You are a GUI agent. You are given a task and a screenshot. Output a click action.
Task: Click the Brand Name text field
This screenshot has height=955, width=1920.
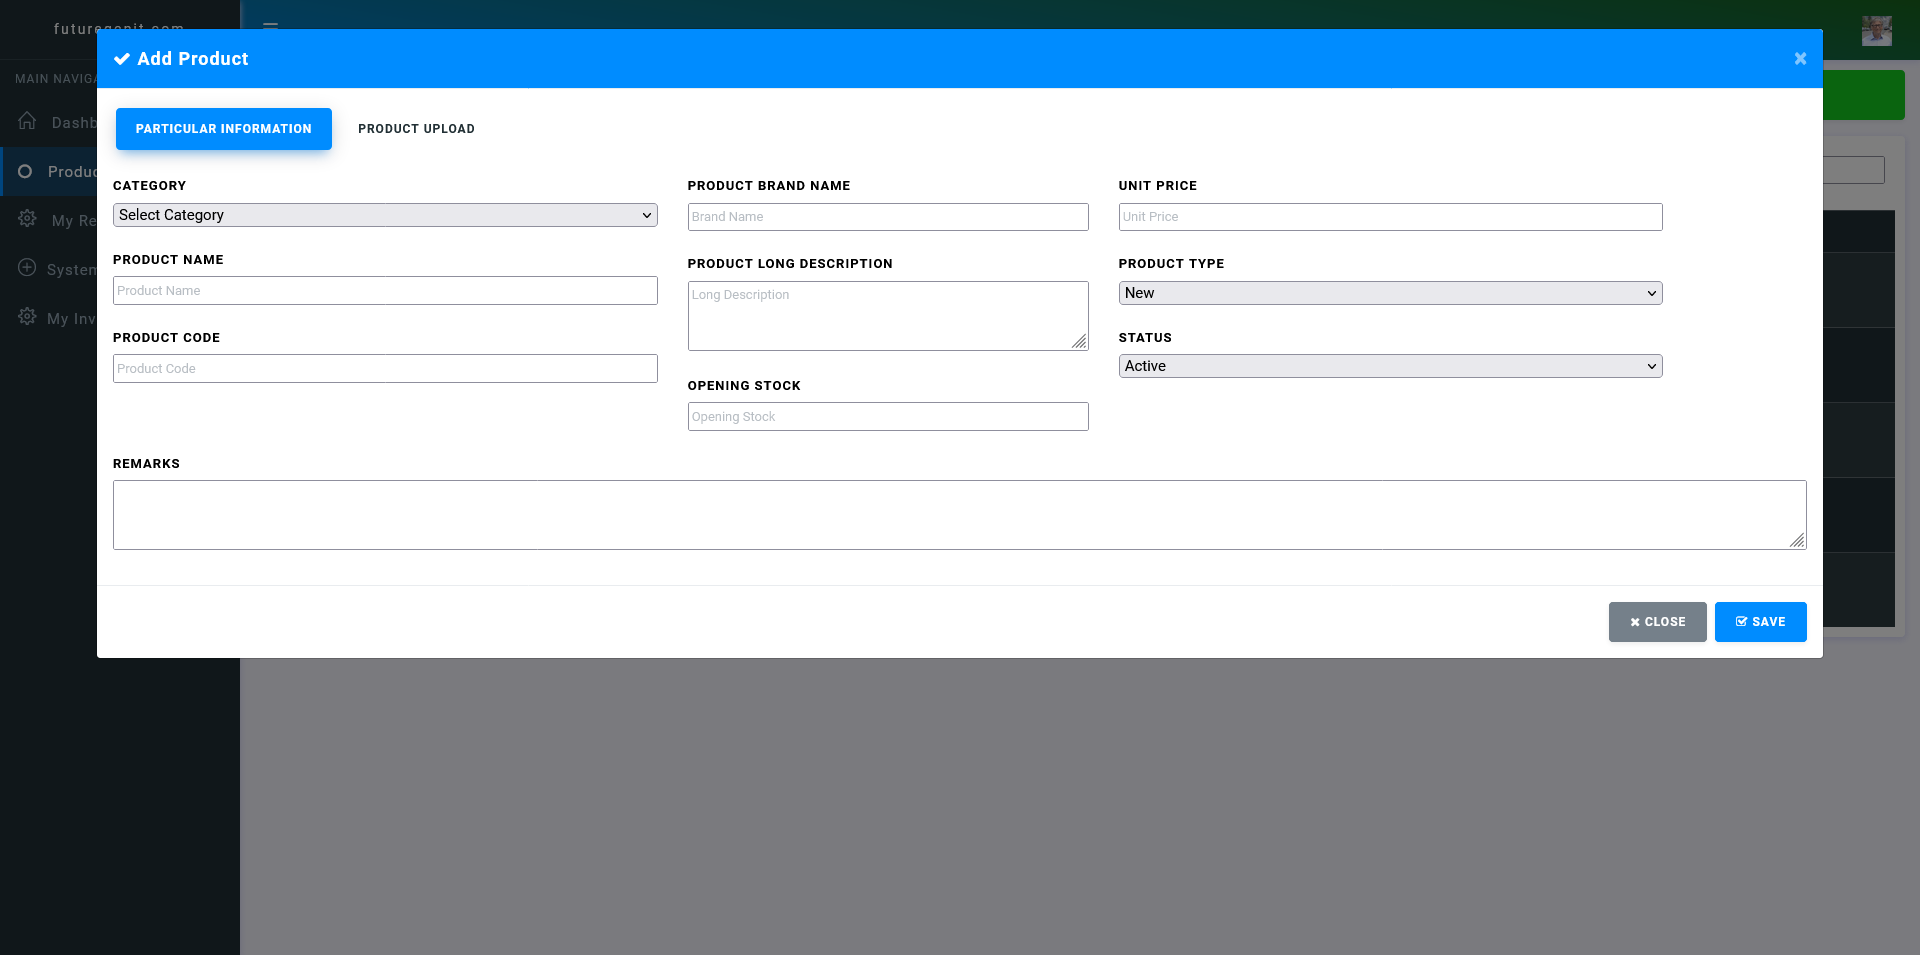(x=887, y=217)
